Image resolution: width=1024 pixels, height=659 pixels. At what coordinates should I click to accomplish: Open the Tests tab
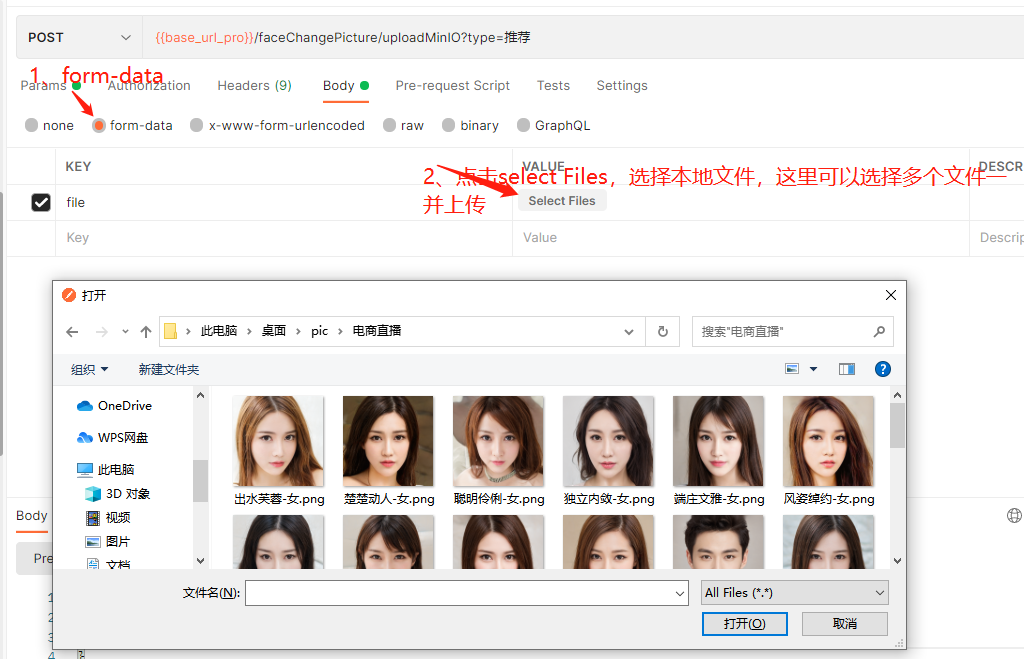pyautogui.click(x=553, y=86)
